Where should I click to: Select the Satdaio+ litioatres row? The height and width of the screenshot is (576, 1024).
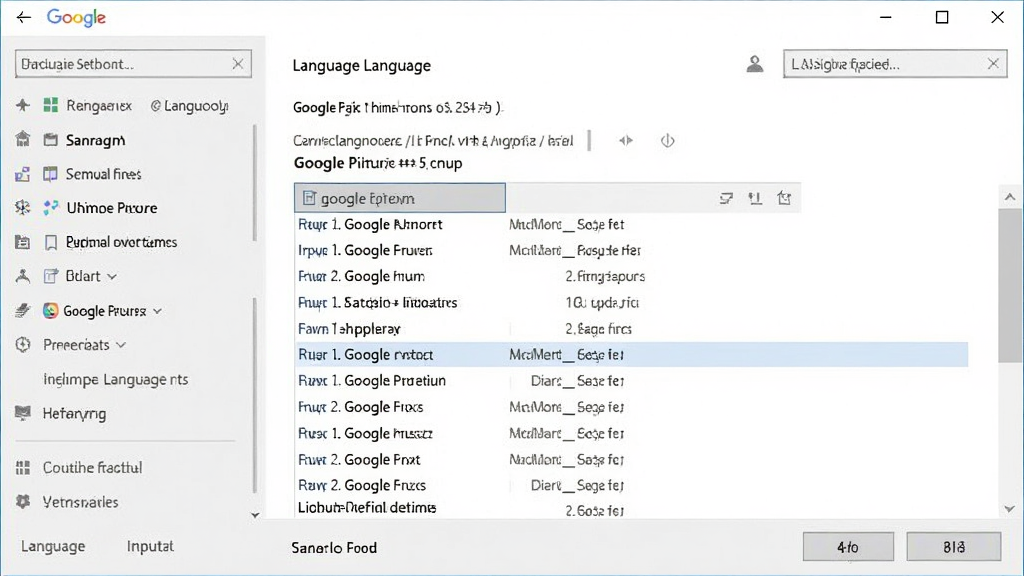[632, 303]
